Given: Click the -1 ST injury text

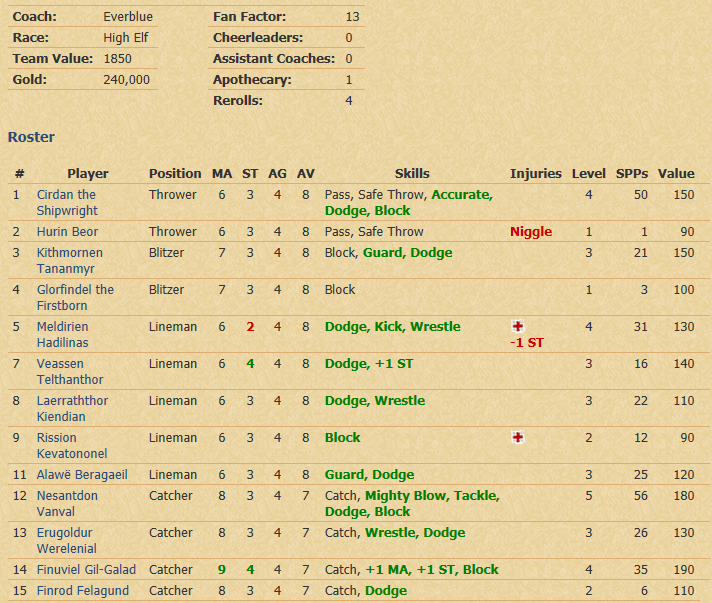Looking at the screenshot, I should (527, 343).
